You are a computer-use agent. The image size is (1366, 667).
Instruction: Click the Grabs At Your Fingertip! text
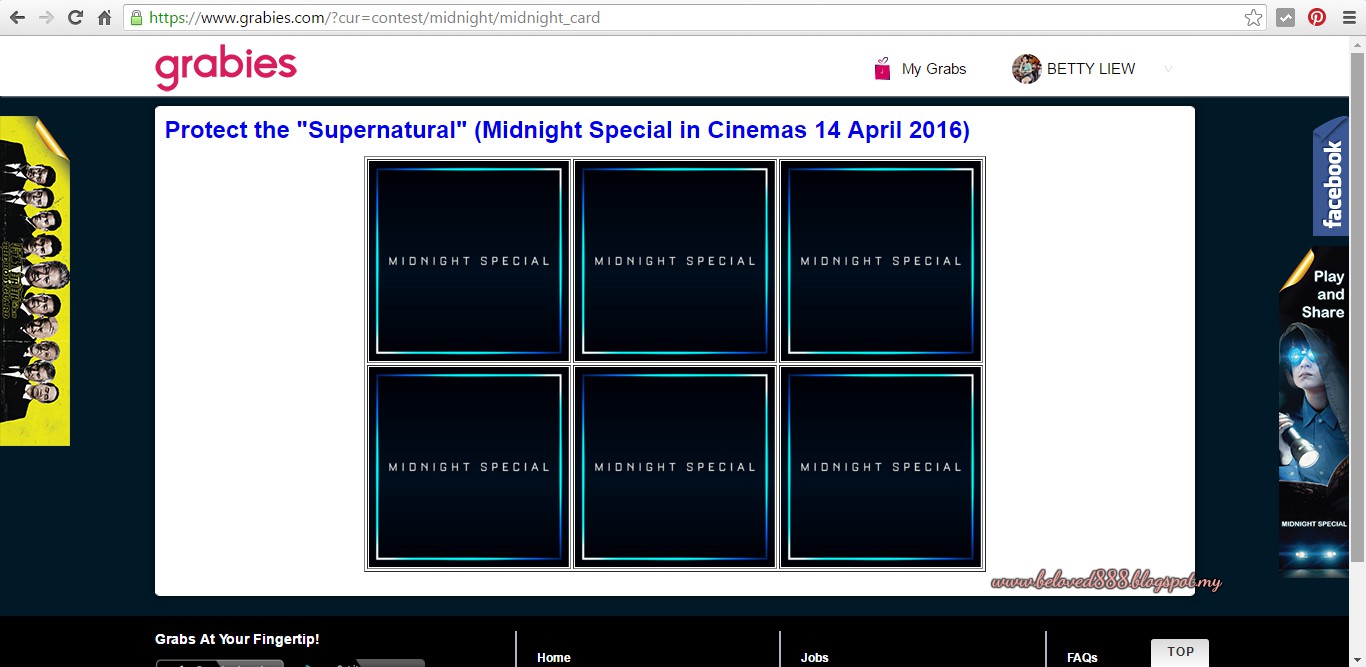[237, 639]
